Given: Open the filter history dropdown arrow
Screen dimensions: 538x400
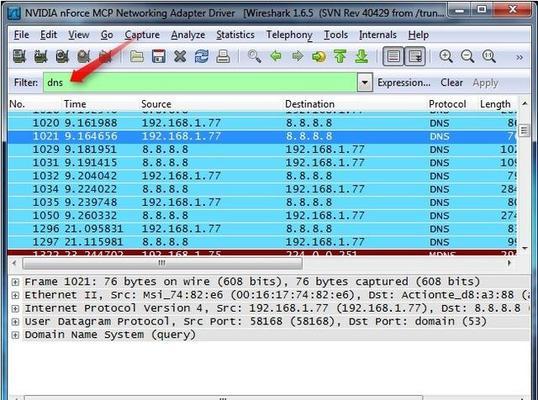Looking at the screenshot, I should [365, 82].
